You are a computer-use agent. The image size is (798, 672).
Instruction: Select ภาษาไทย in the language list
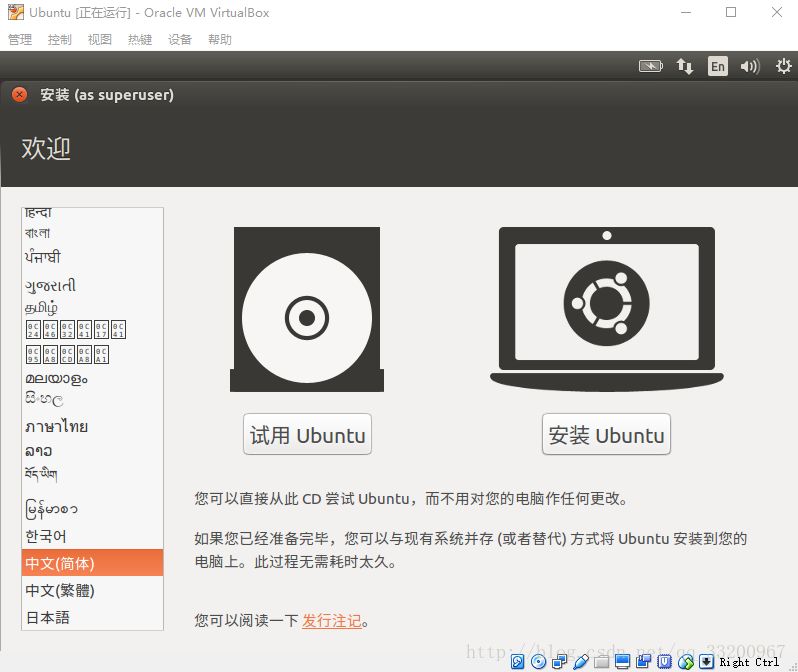(x=92, y=426)
